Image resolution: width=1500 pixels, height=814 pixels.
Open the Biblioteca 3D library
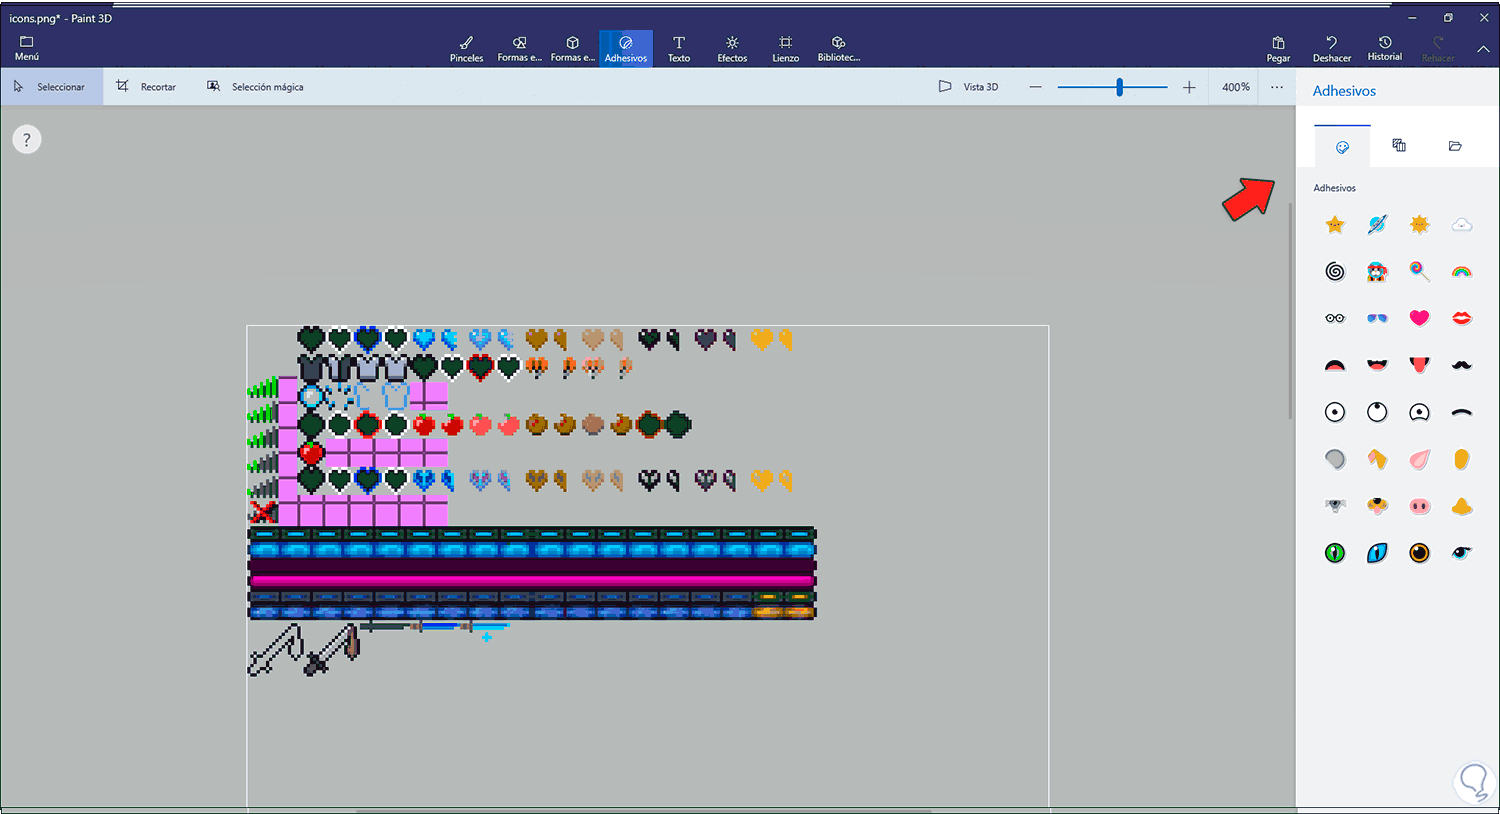coord(838,48)
